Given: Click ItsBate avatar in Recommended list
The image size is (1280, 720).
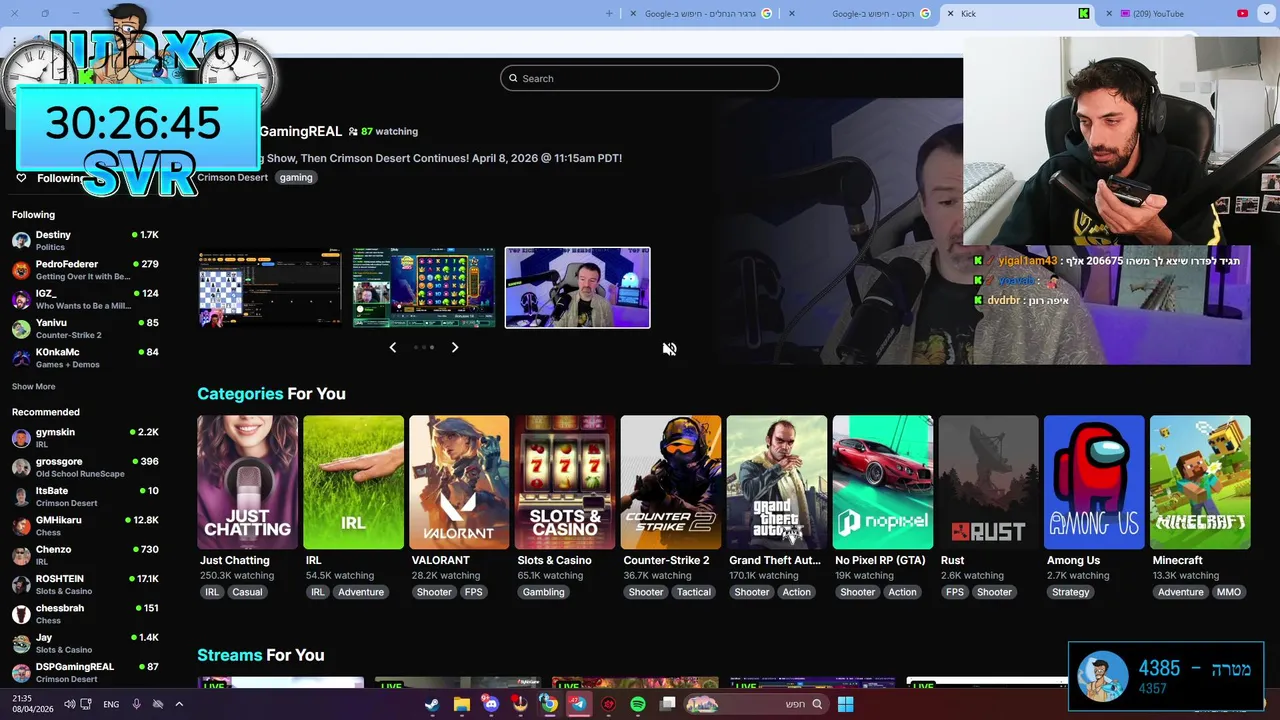Looking at the screenshot, I should coord(21,497).
